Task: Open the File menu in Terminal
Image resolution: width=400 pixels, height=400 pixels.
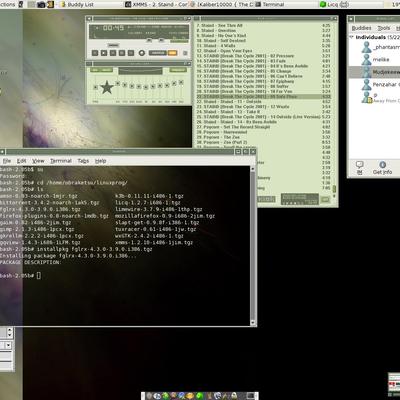Action: pyautogui.click(x=7, y=161)
